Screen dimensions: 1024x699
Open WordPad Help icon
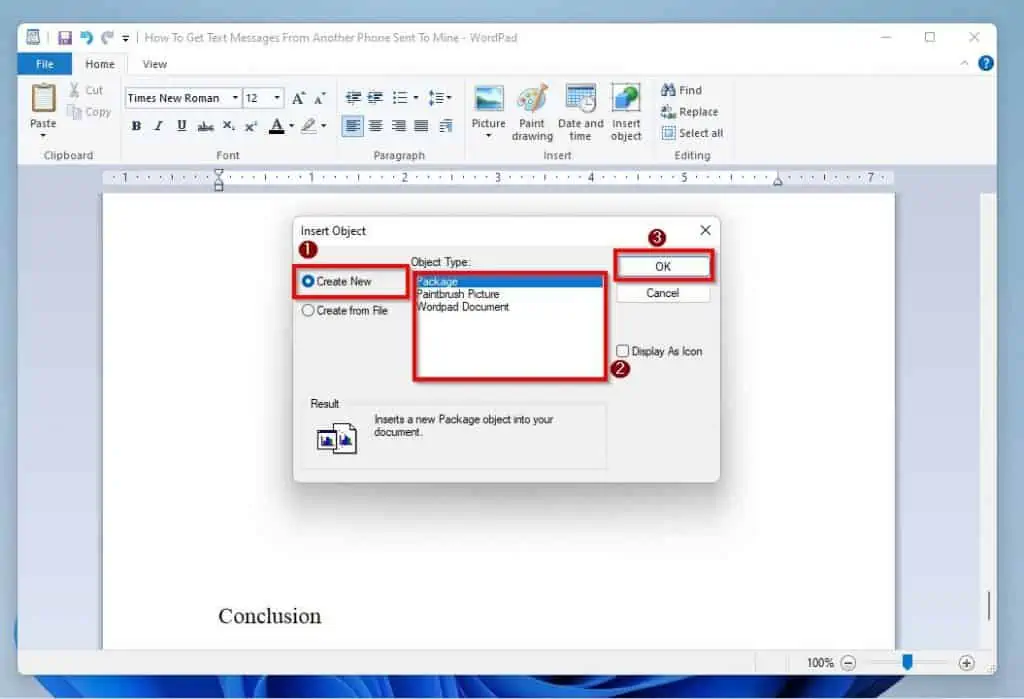click(x=985, y=63)
